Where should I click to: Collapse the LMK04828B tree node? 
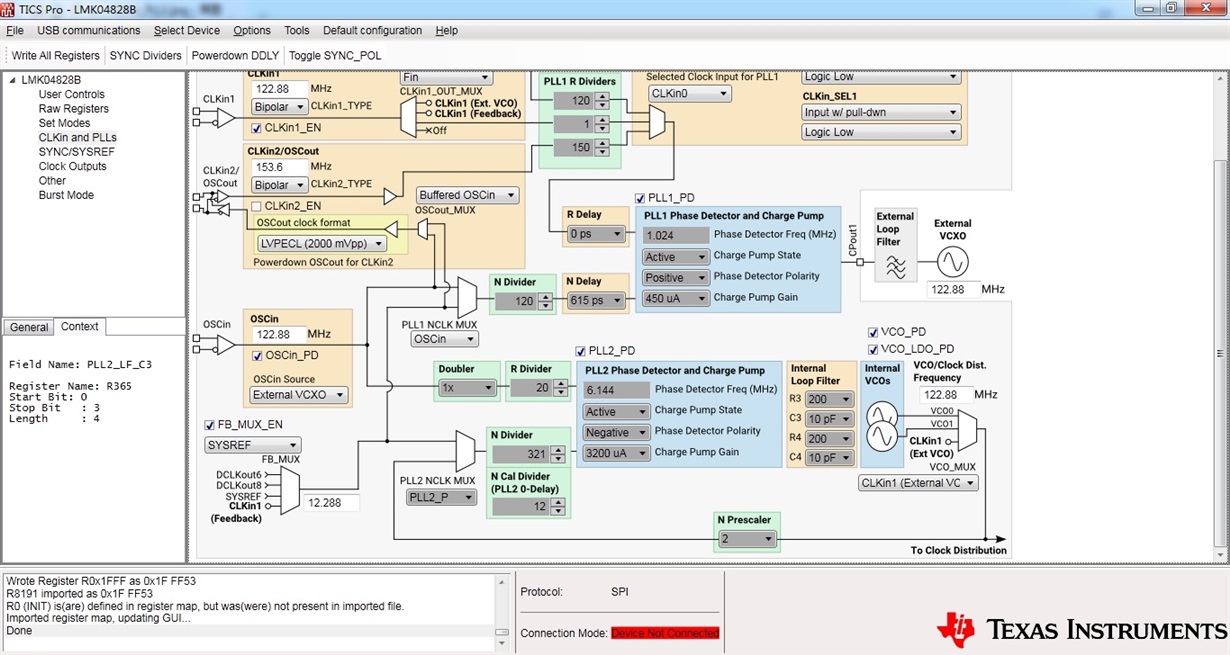point(13,80)
